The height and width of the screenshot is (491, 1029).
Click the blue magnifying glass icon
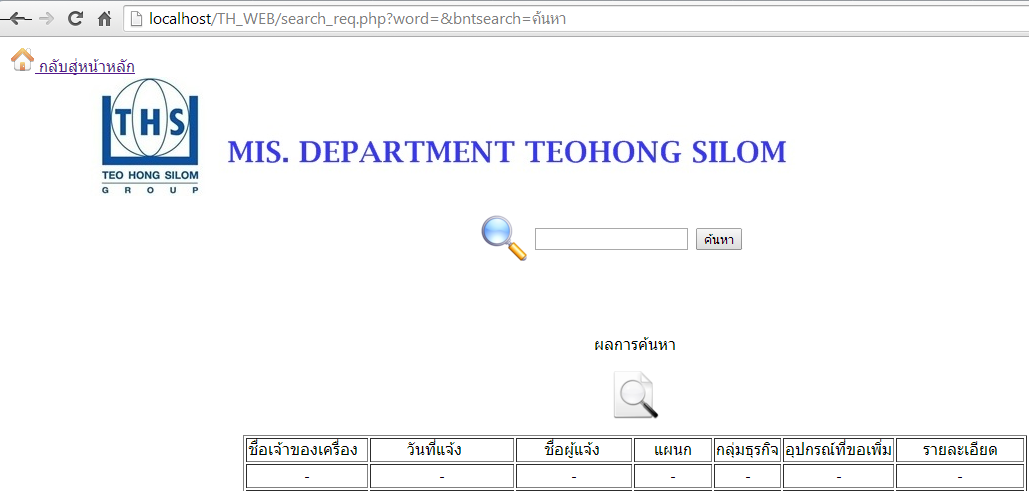click(505, 238)
